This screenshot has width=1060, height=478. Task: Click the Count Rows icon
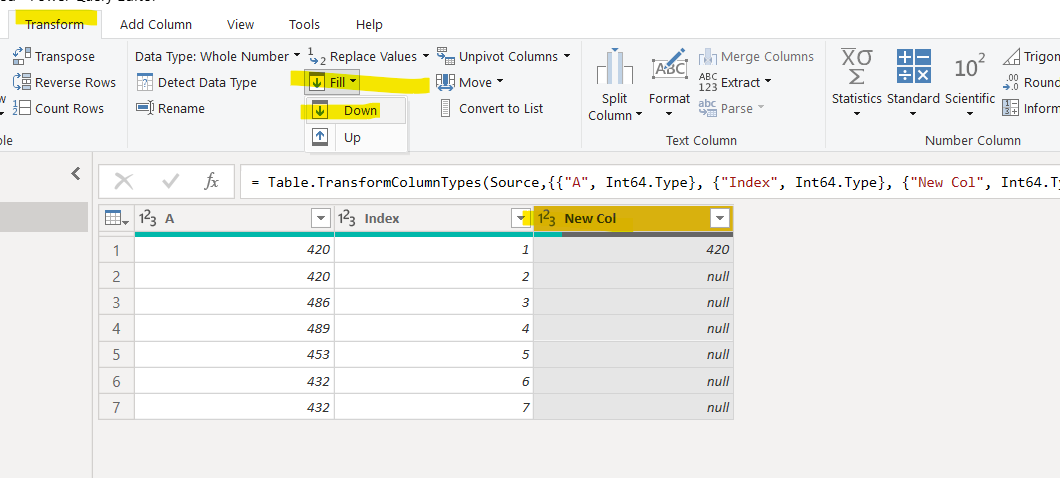(x=22, y=108)
